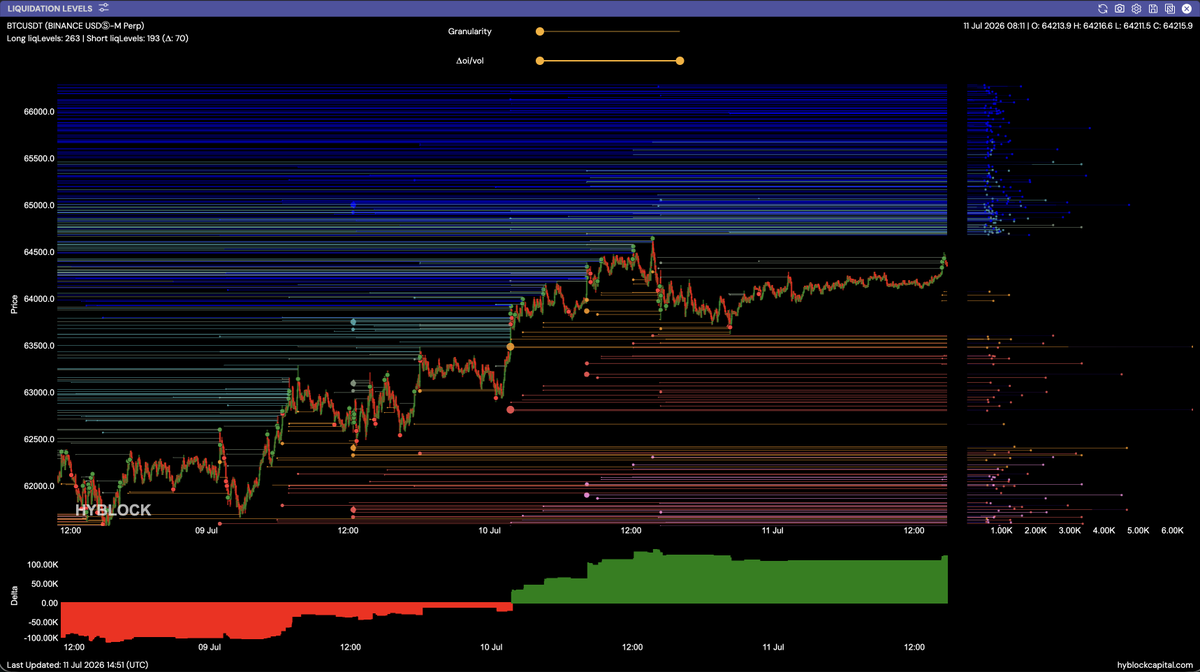Click the 65000.0 price axis label
Image resolution: width=1200 pixels, height=672 pixels.
[x=38, y=205]
